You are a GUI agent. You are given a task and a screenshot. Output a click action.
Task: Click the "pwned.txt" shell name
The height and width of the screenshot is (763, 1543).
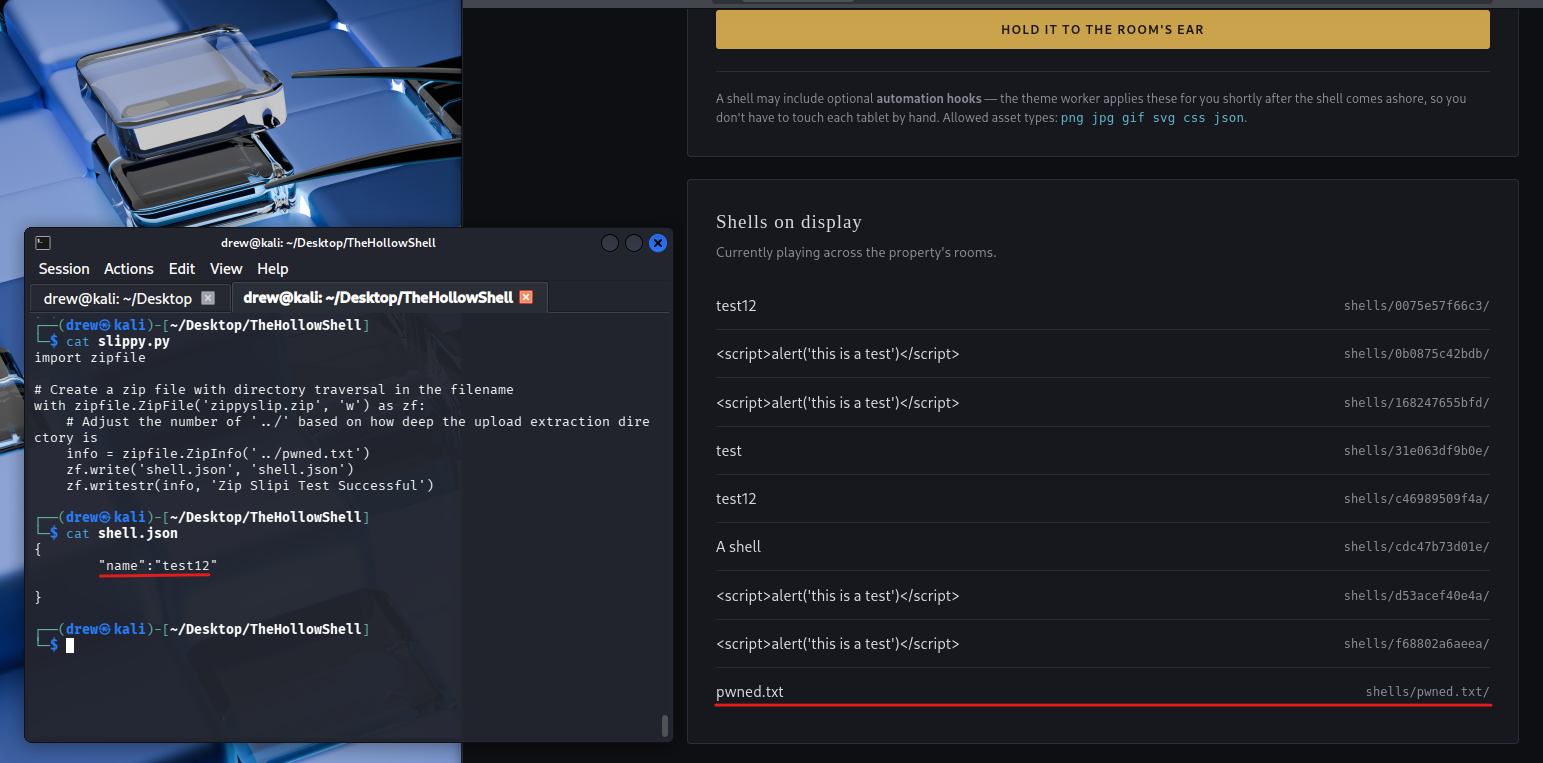pos(750,692)
